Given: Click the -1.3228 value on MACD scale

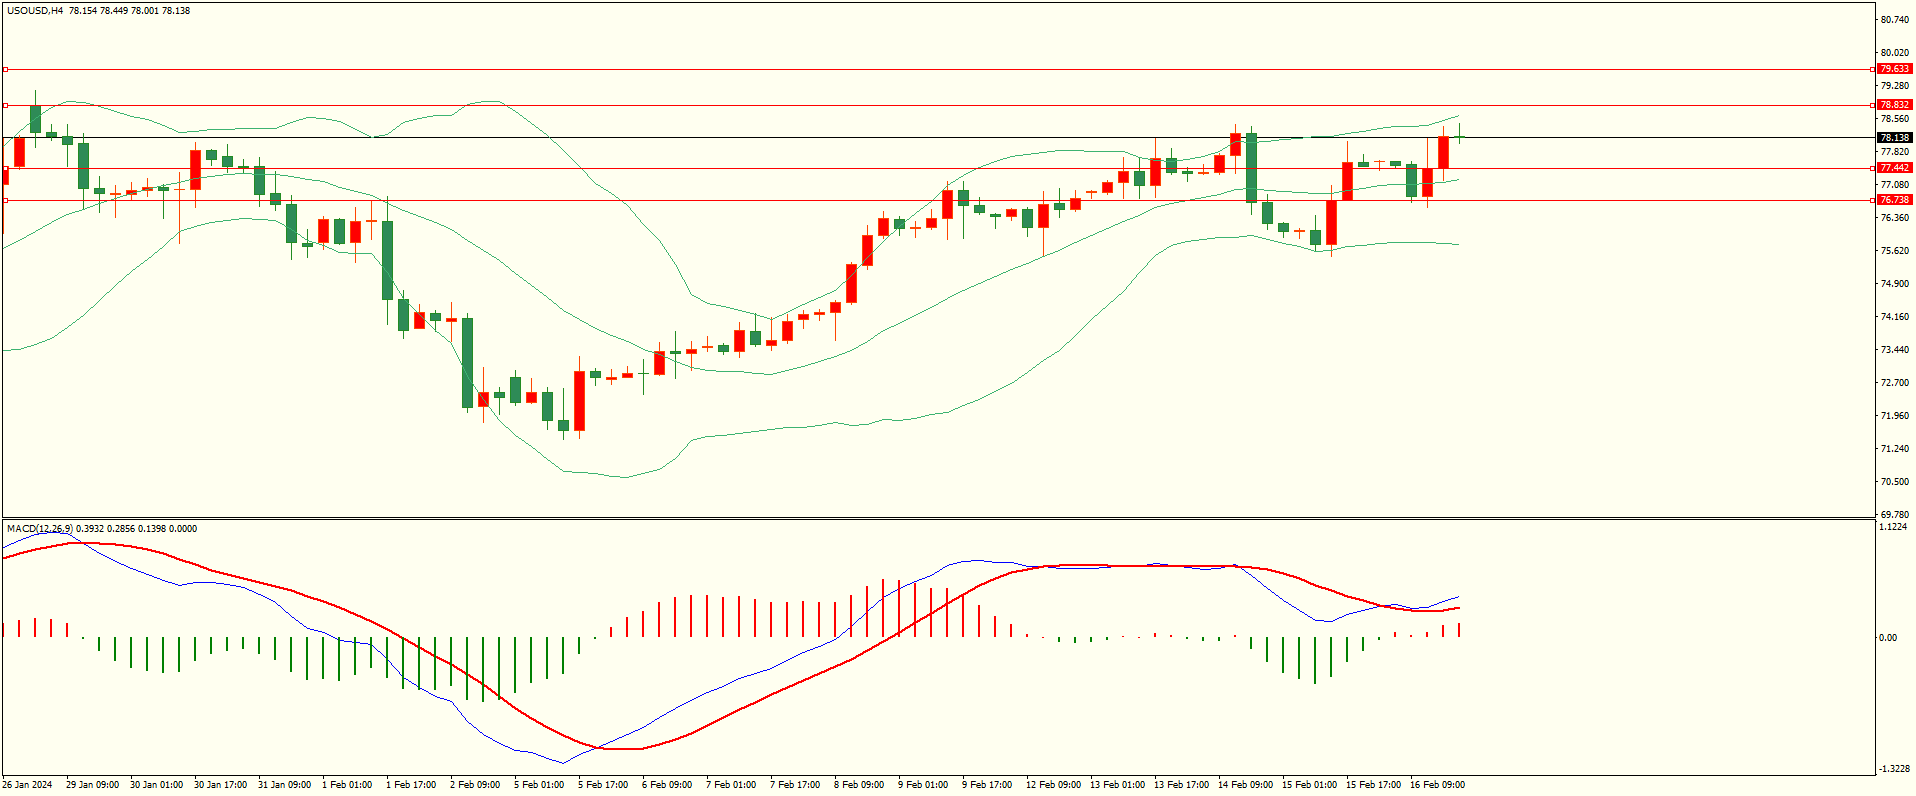Looking at the screenshot, I should (x=1894, y=769).
